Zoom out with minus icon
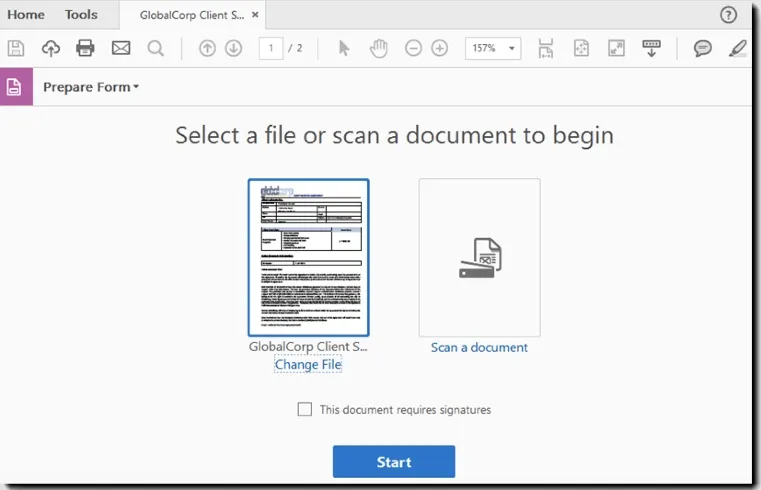This screenshot has width=761, height=490. (x=414, y=48)
